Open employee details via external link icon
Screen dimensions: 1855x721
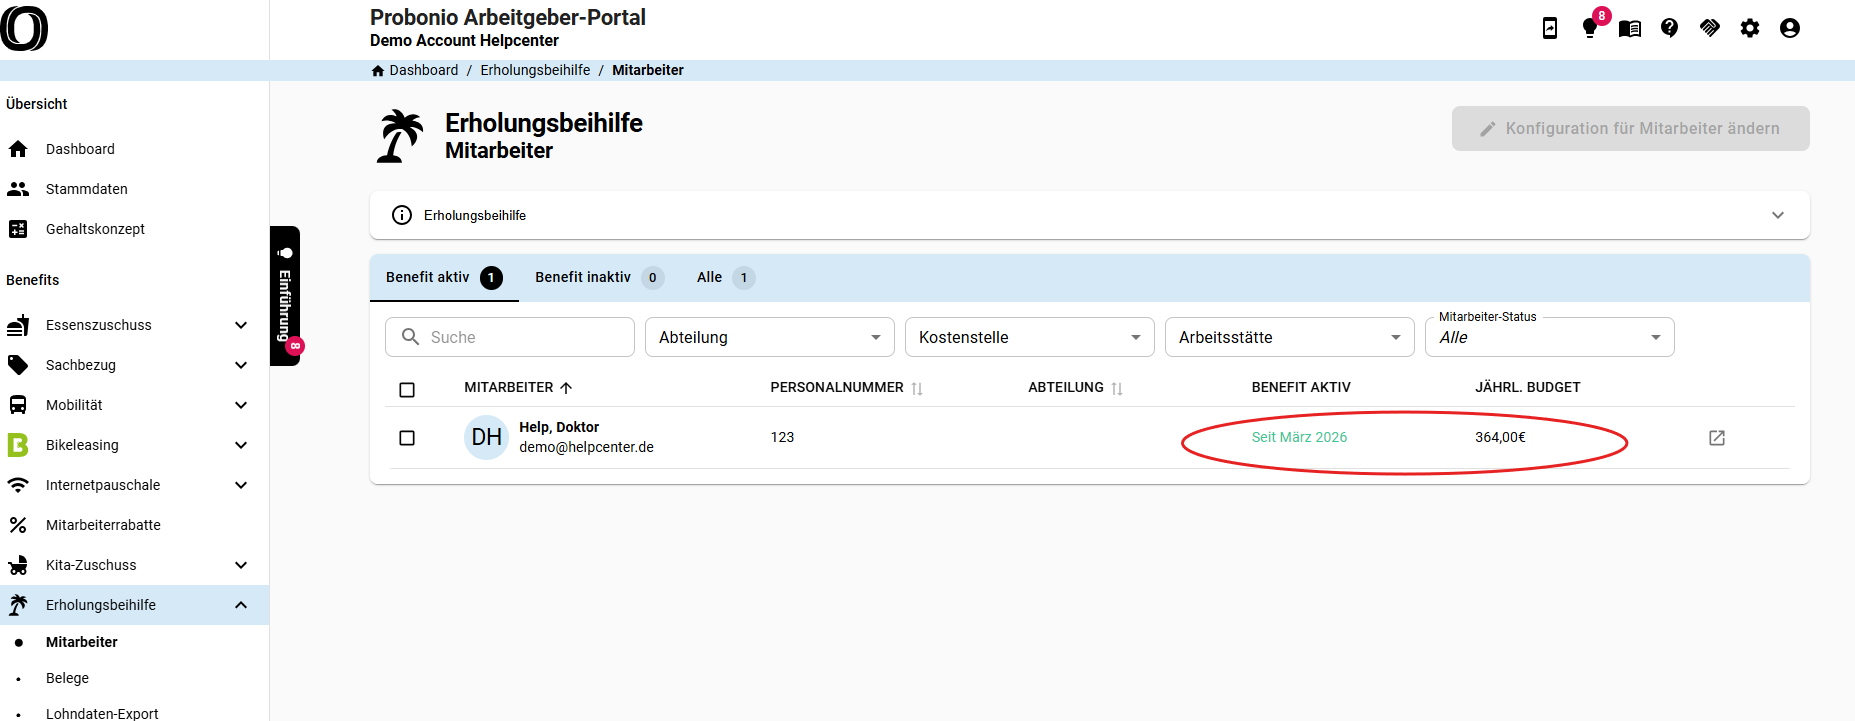[x=1717, y=438]
